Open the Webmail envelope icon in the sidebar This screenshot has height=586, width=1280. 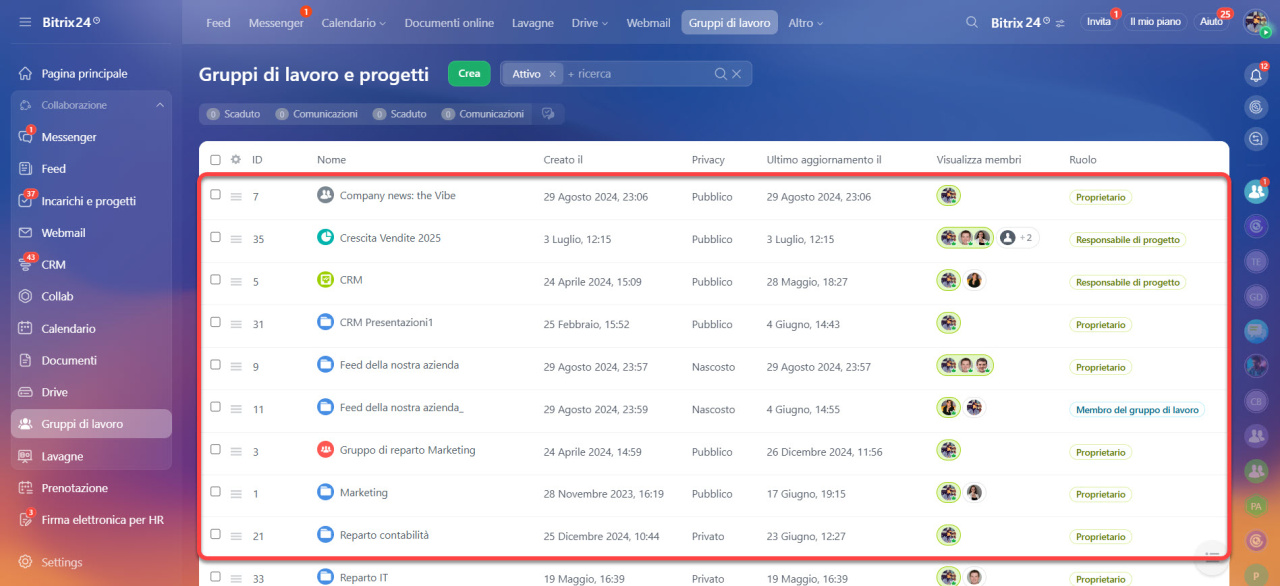click(x=25, y=233)
